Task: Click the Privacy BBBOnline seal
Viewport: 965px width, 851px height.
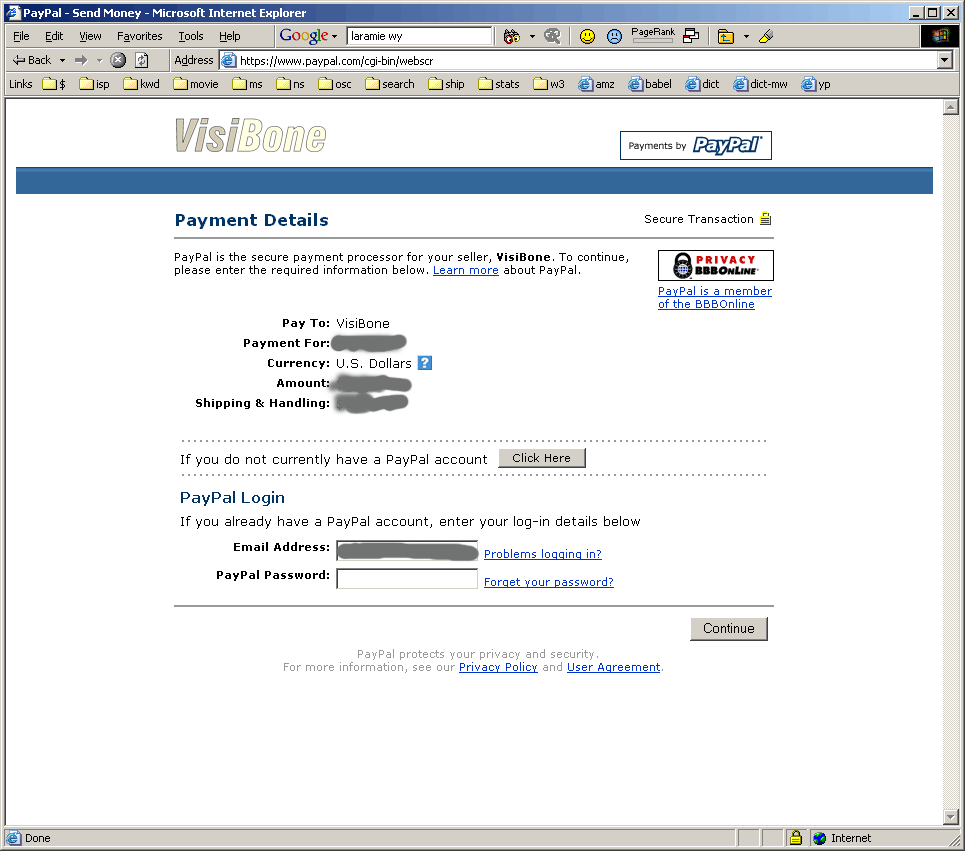Action: [716, 265]
